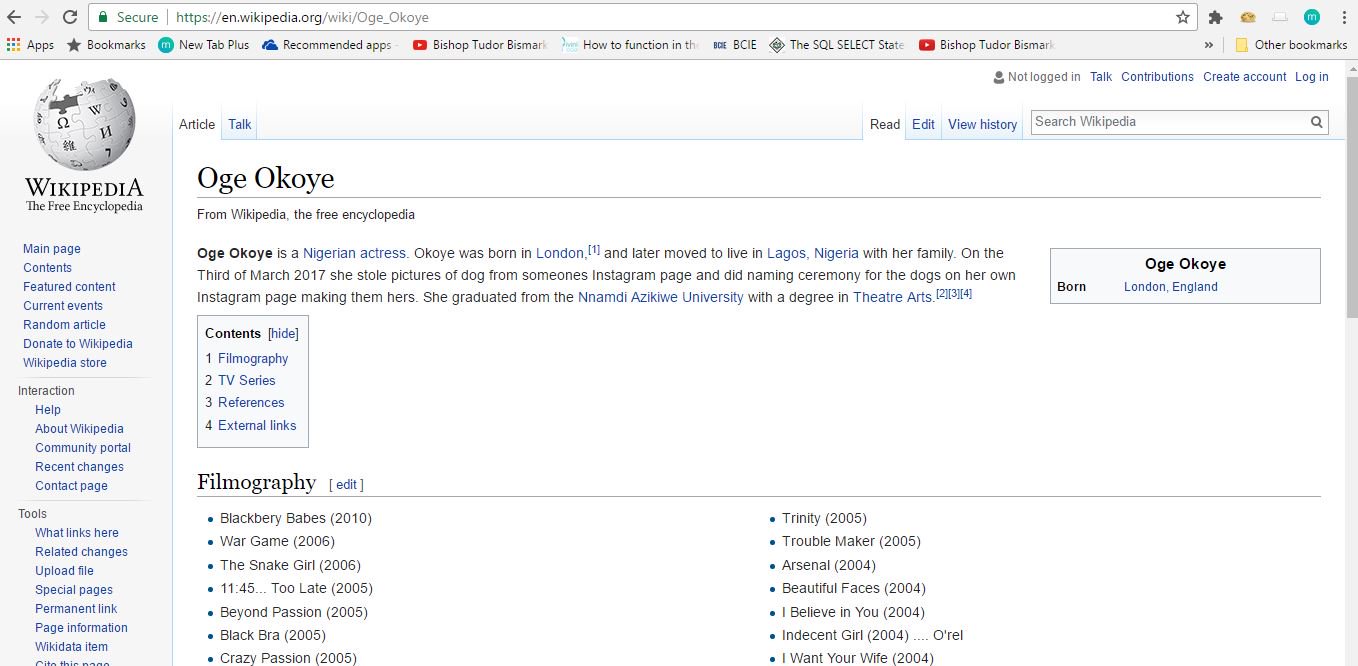Click the browser reload page icon
The height and width of the screenshot is (666, 1358).
tap(70, 17)
